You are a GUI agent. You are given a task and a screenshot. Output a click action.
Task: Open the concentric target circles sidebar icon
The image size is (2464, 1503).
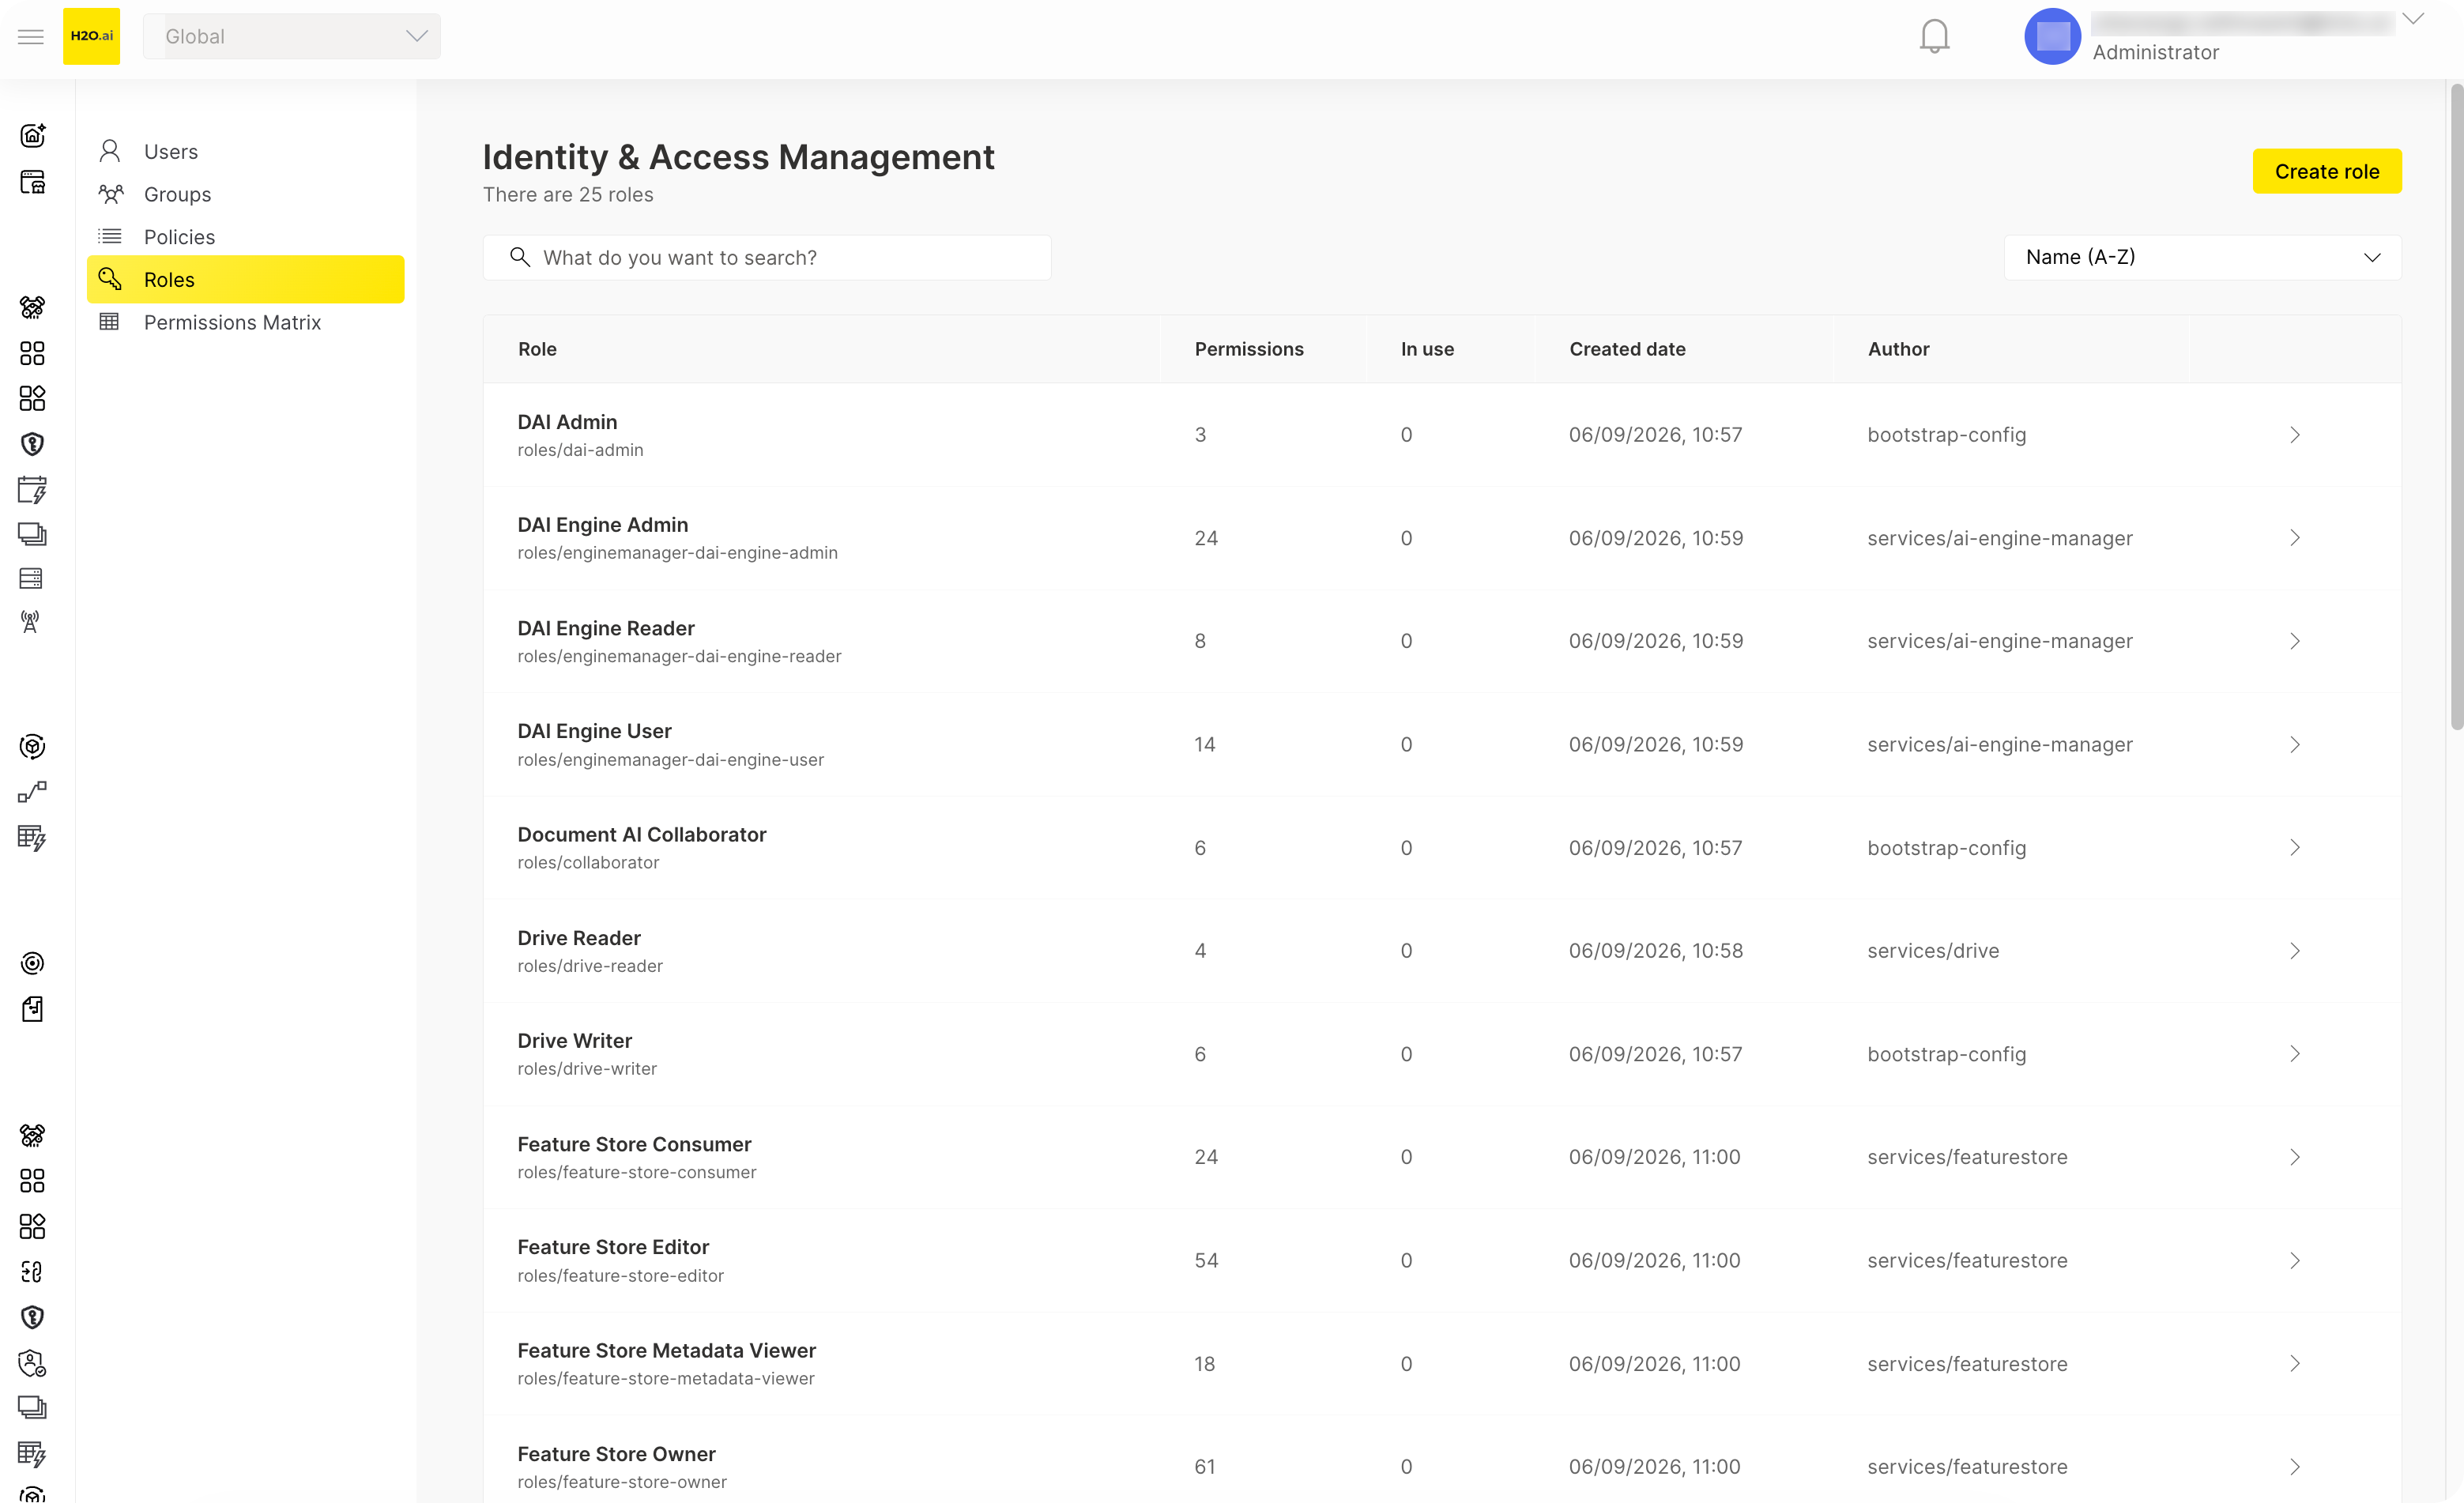click(32, 963)
